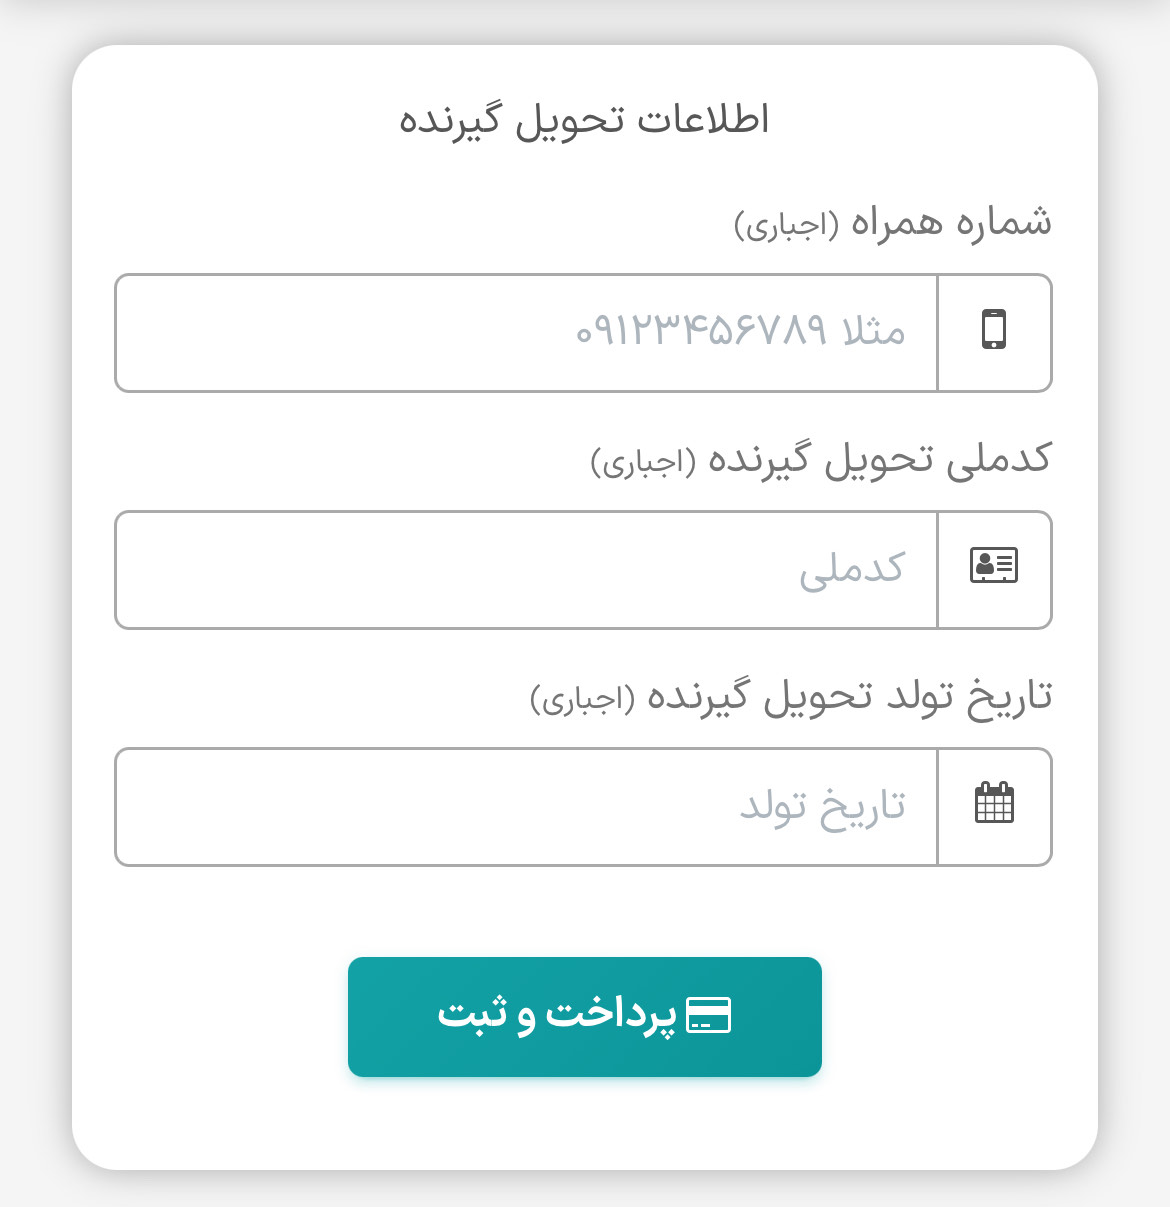Select the smartphone icon in the mobile number row
The height and width of the screenshot is (1207, 1170).
point(995,332)
